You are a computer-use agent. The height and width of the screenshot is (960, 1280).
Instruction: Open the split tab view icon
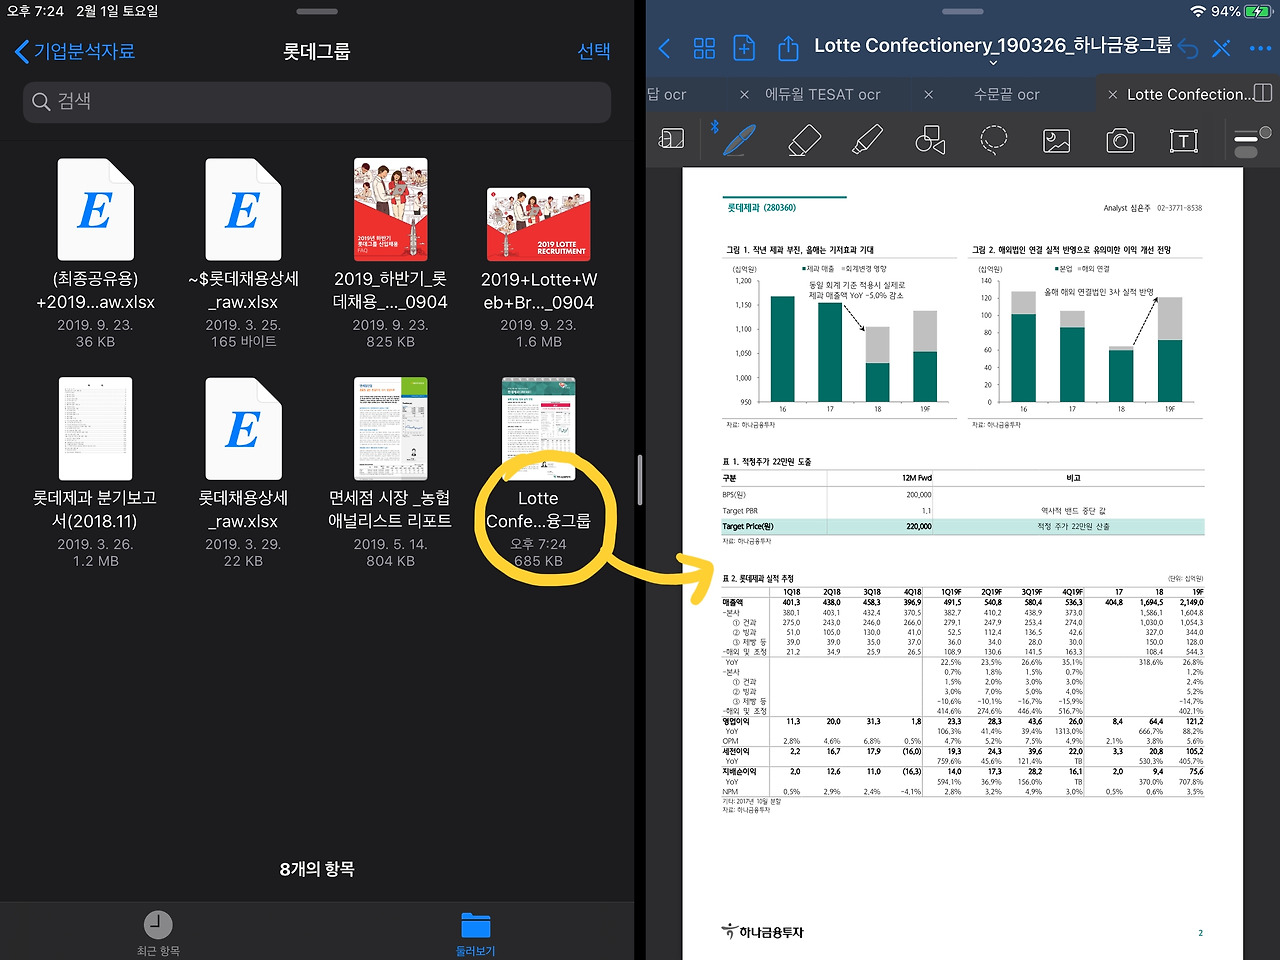tap(1262, 93)
